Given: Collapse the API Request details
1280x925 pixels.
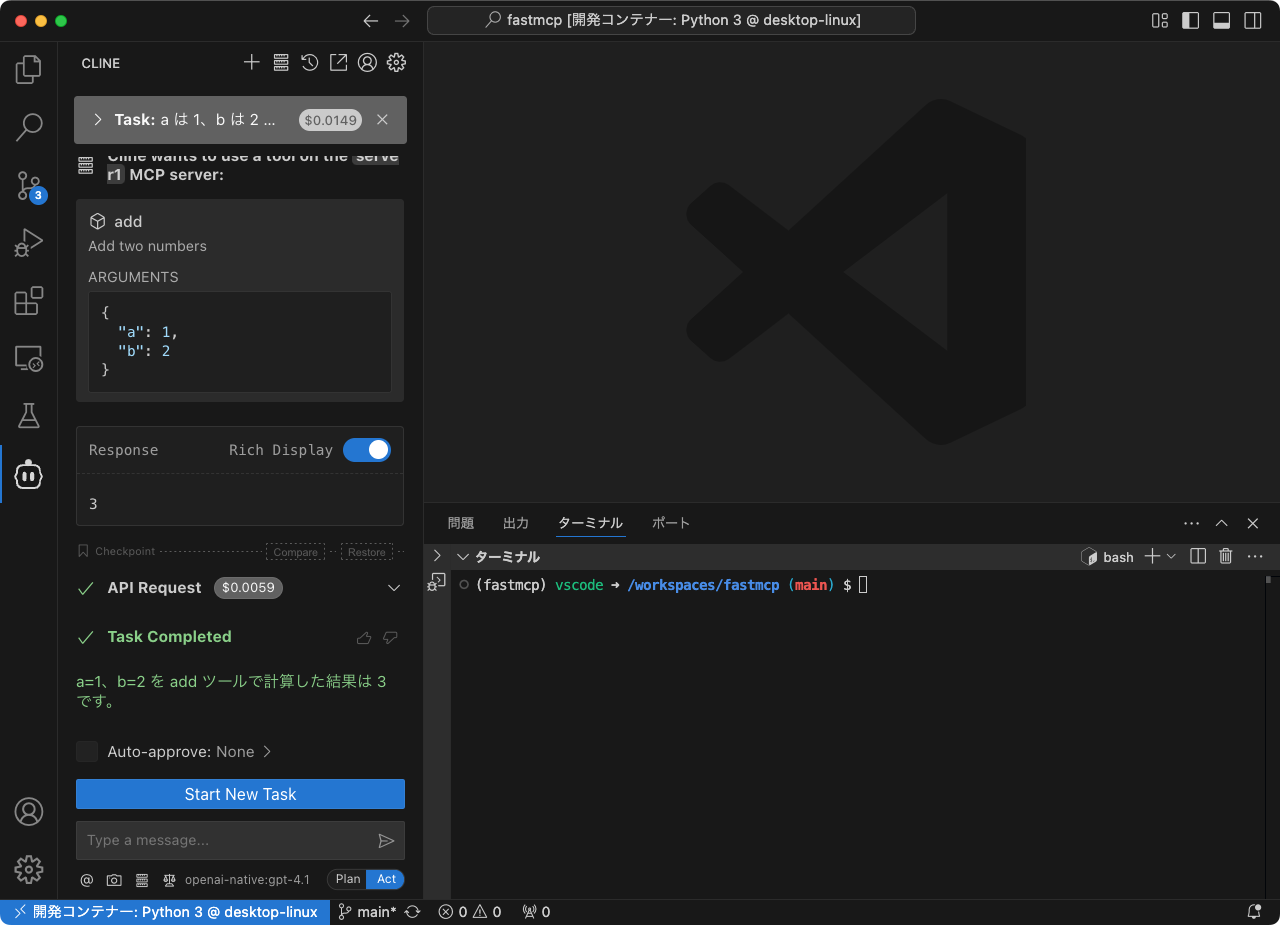Looking at the screenshot, I should tap(393, 588).
